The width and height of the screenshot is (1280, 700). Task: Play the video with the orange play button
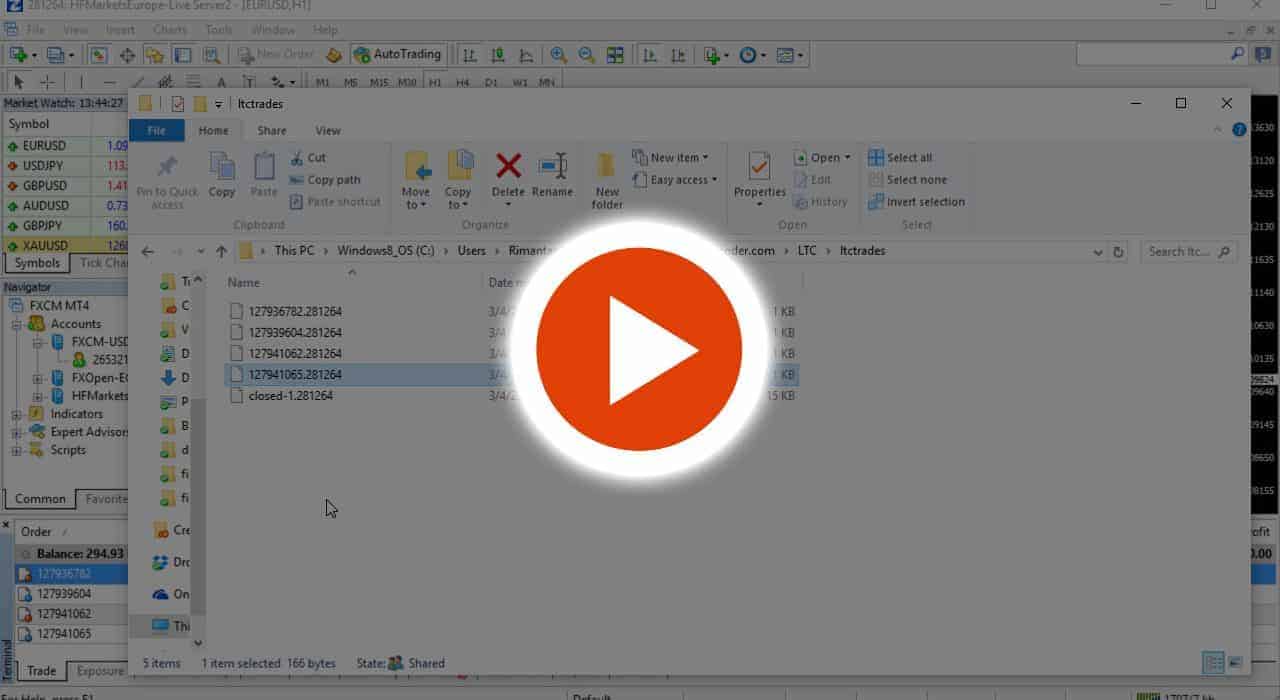(x=639, y=350)
